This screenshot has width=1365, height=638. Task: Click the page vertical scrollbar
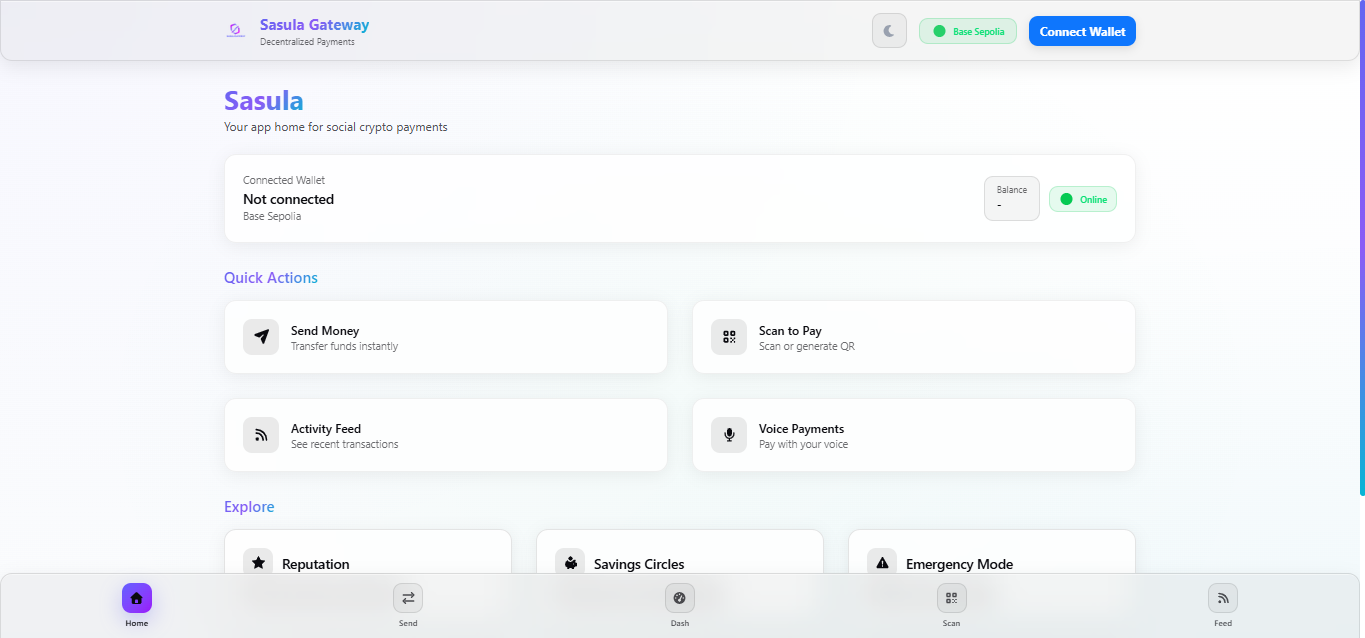[x=1361, y=250]
